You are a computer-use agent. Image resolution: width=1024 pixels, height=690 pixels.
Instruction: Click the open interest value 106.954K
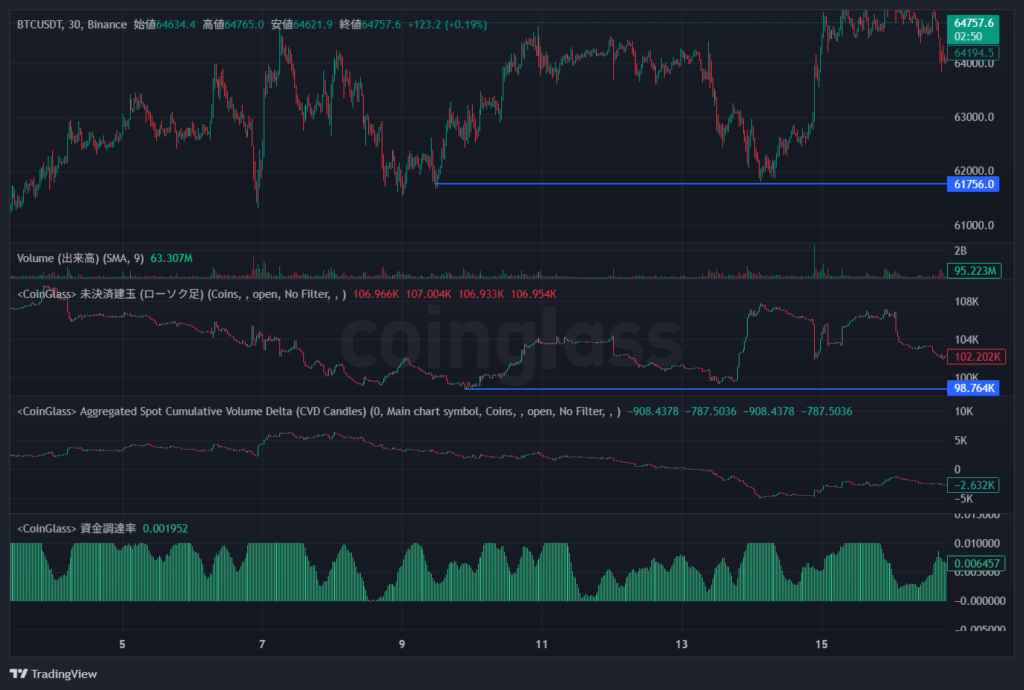click(534, 294)
